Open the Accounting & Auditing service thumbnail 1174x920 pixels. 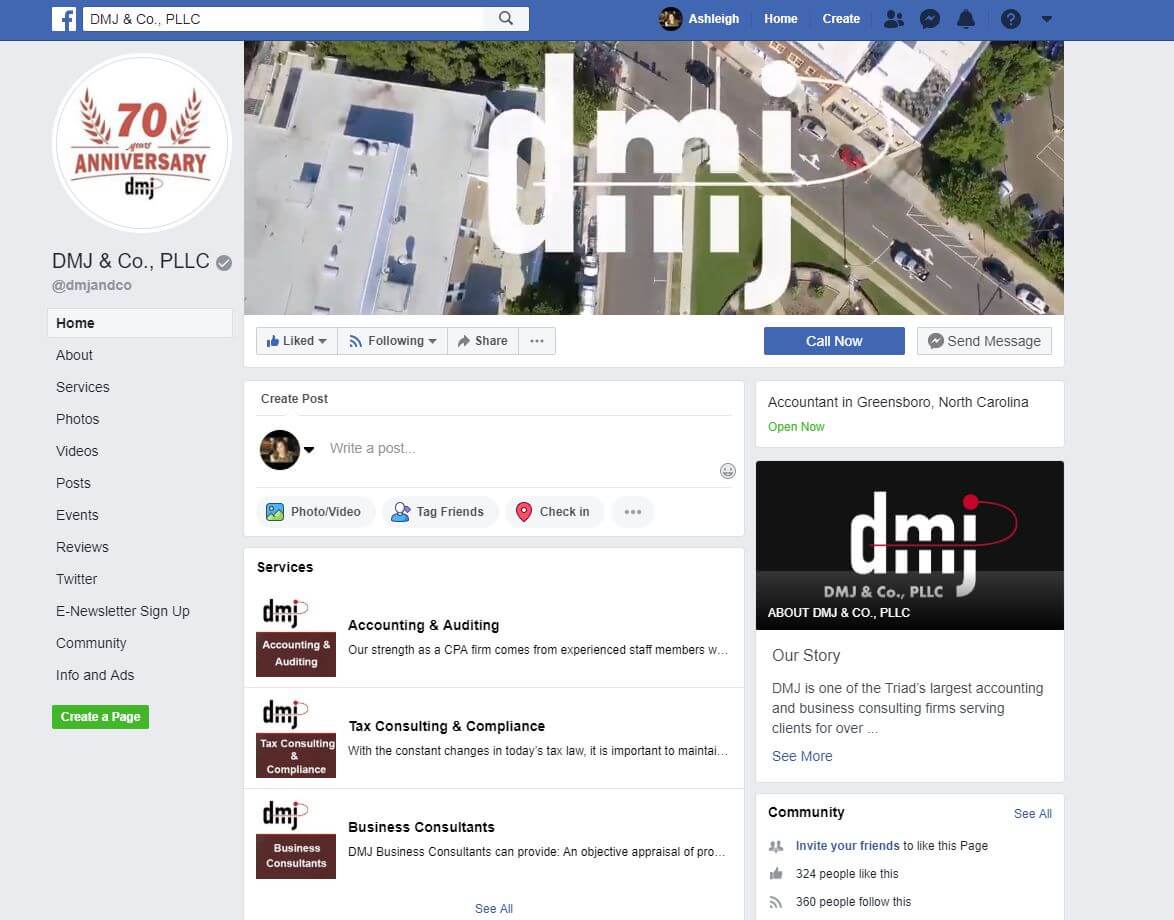click(x=296, y=638)
